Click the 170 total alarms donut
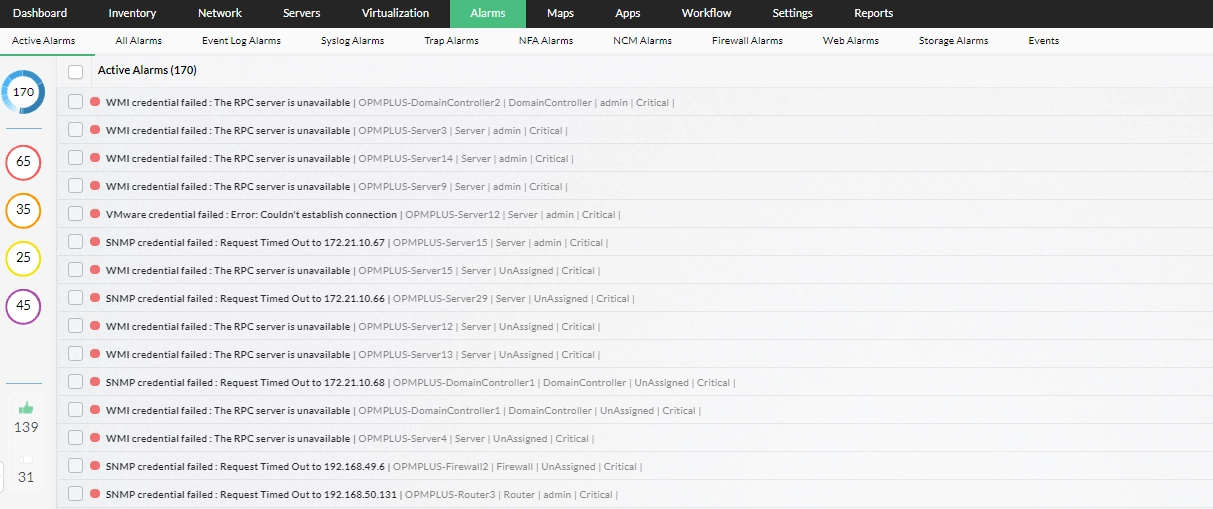The width and height of the screenshot is (1213, 509). (23, 92)
